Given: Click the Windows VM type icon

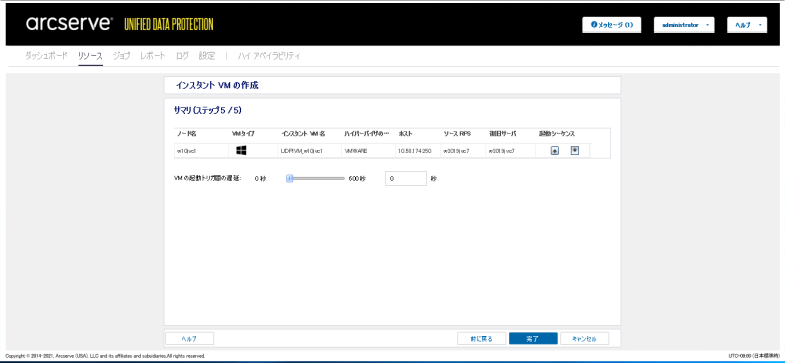Looking at the screenshot, I should coord(241,150).
